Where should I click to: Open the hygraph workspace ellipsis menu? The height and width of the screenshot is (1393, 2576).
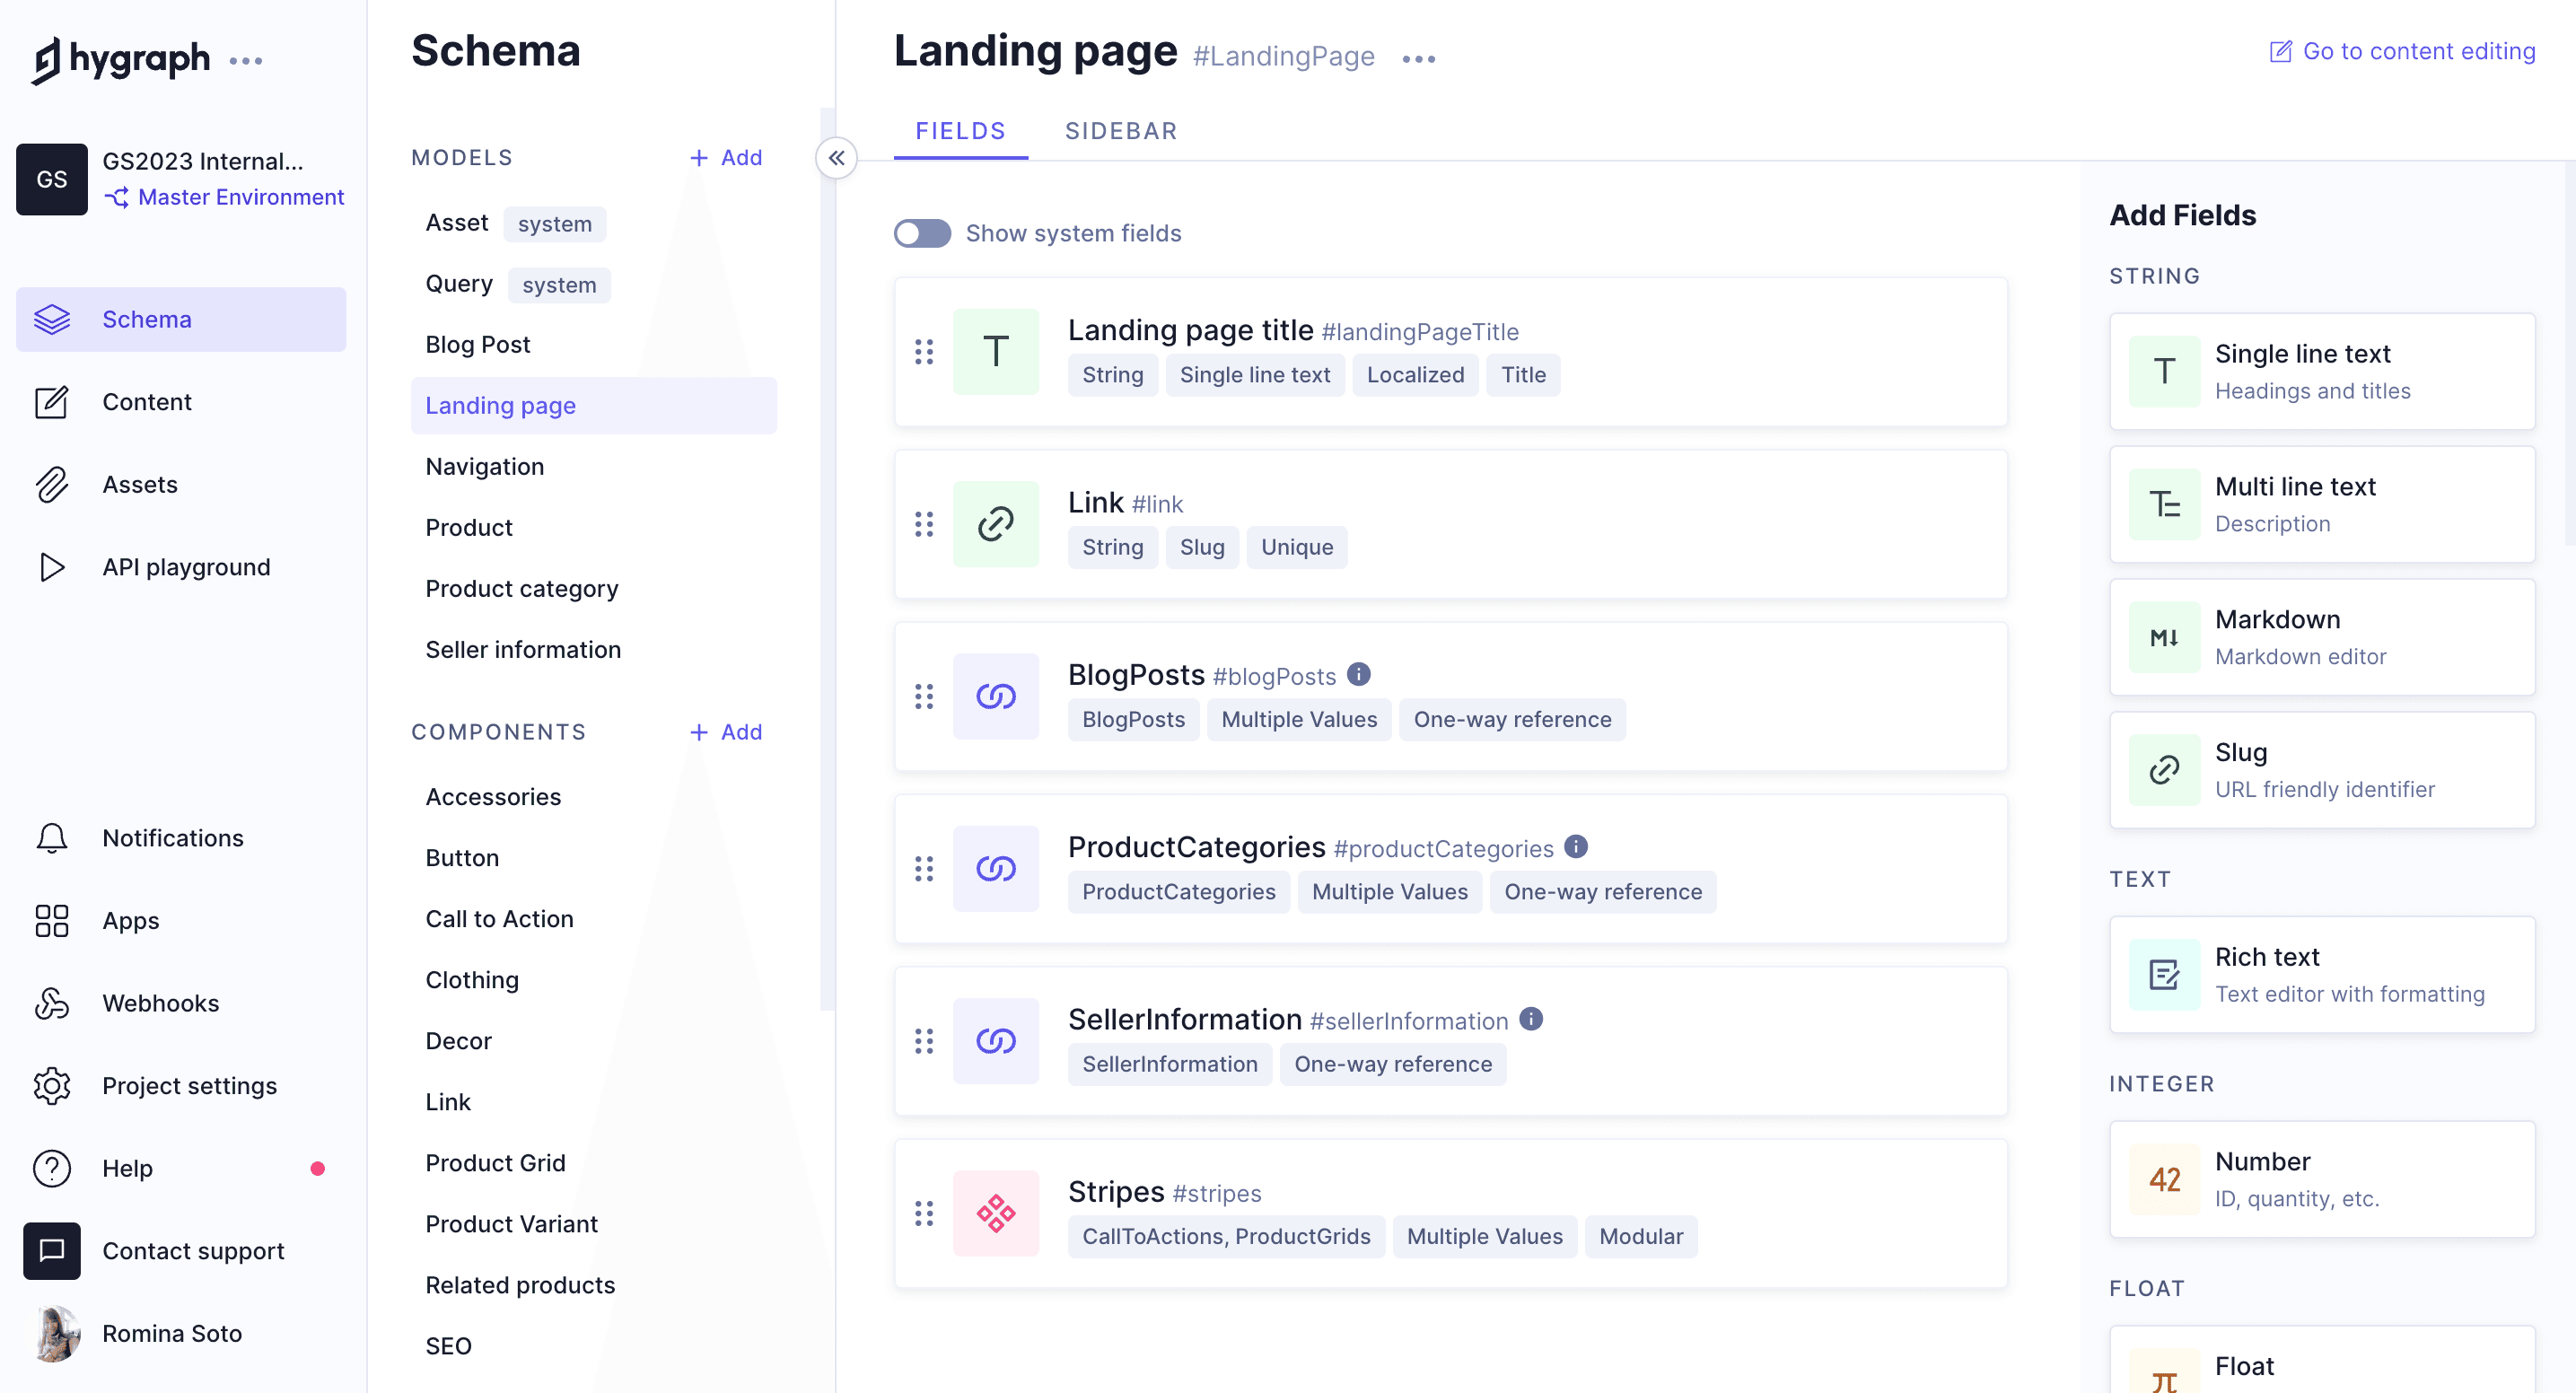click(x=246, y=62)
